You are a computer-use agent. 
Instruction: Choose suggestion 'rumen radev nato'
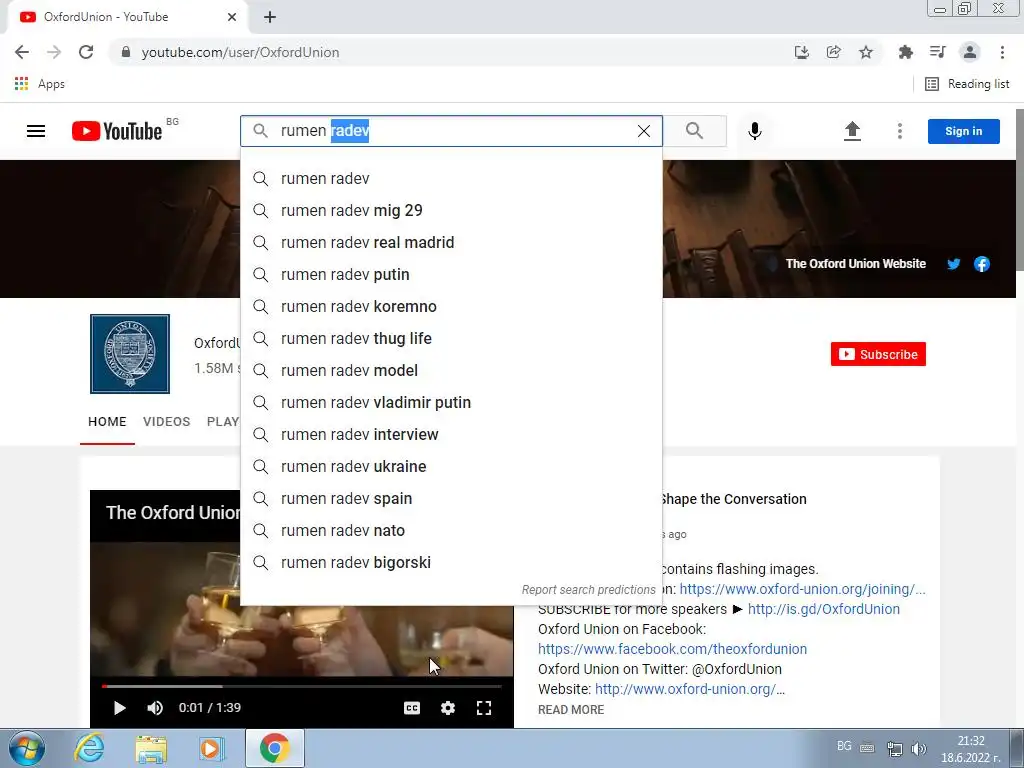451,530
